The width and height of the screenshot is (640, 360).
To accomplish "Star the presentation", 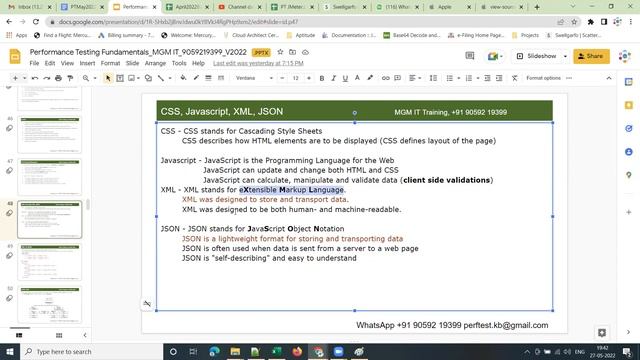I will pyautogui.click(x=280, y=52).
